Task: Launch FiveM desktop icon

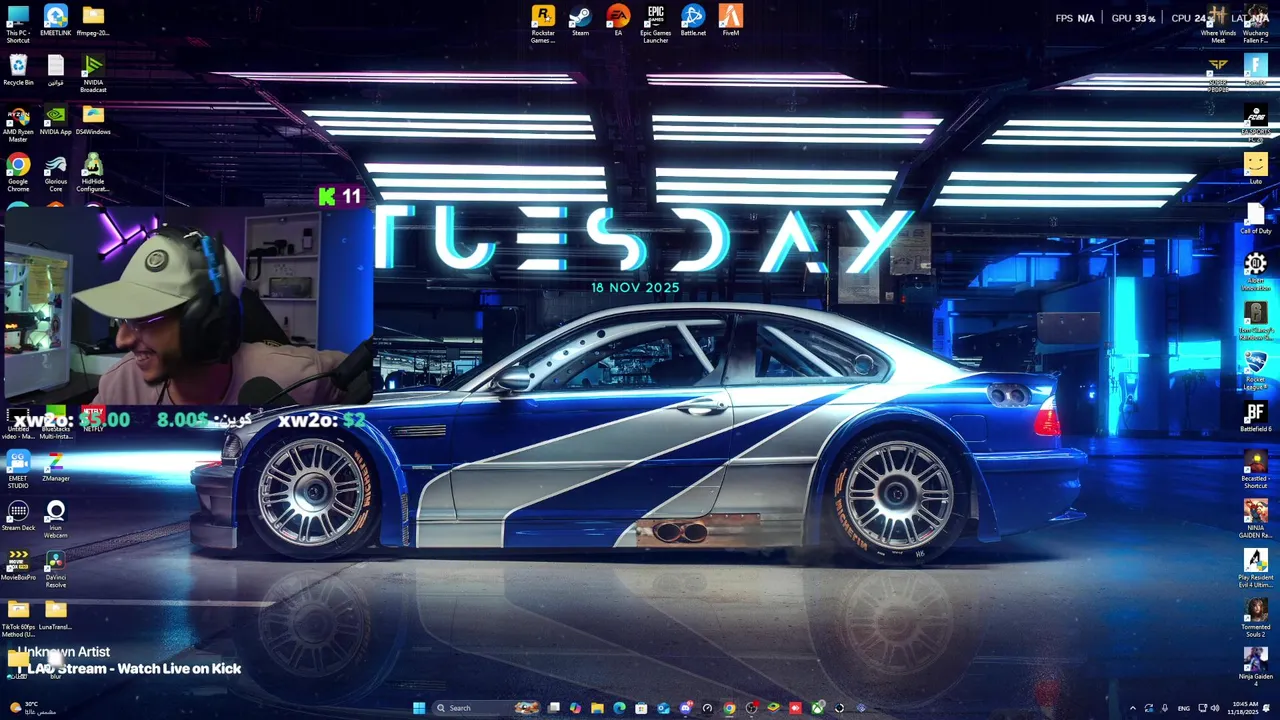Action: (x=731, y=21)
